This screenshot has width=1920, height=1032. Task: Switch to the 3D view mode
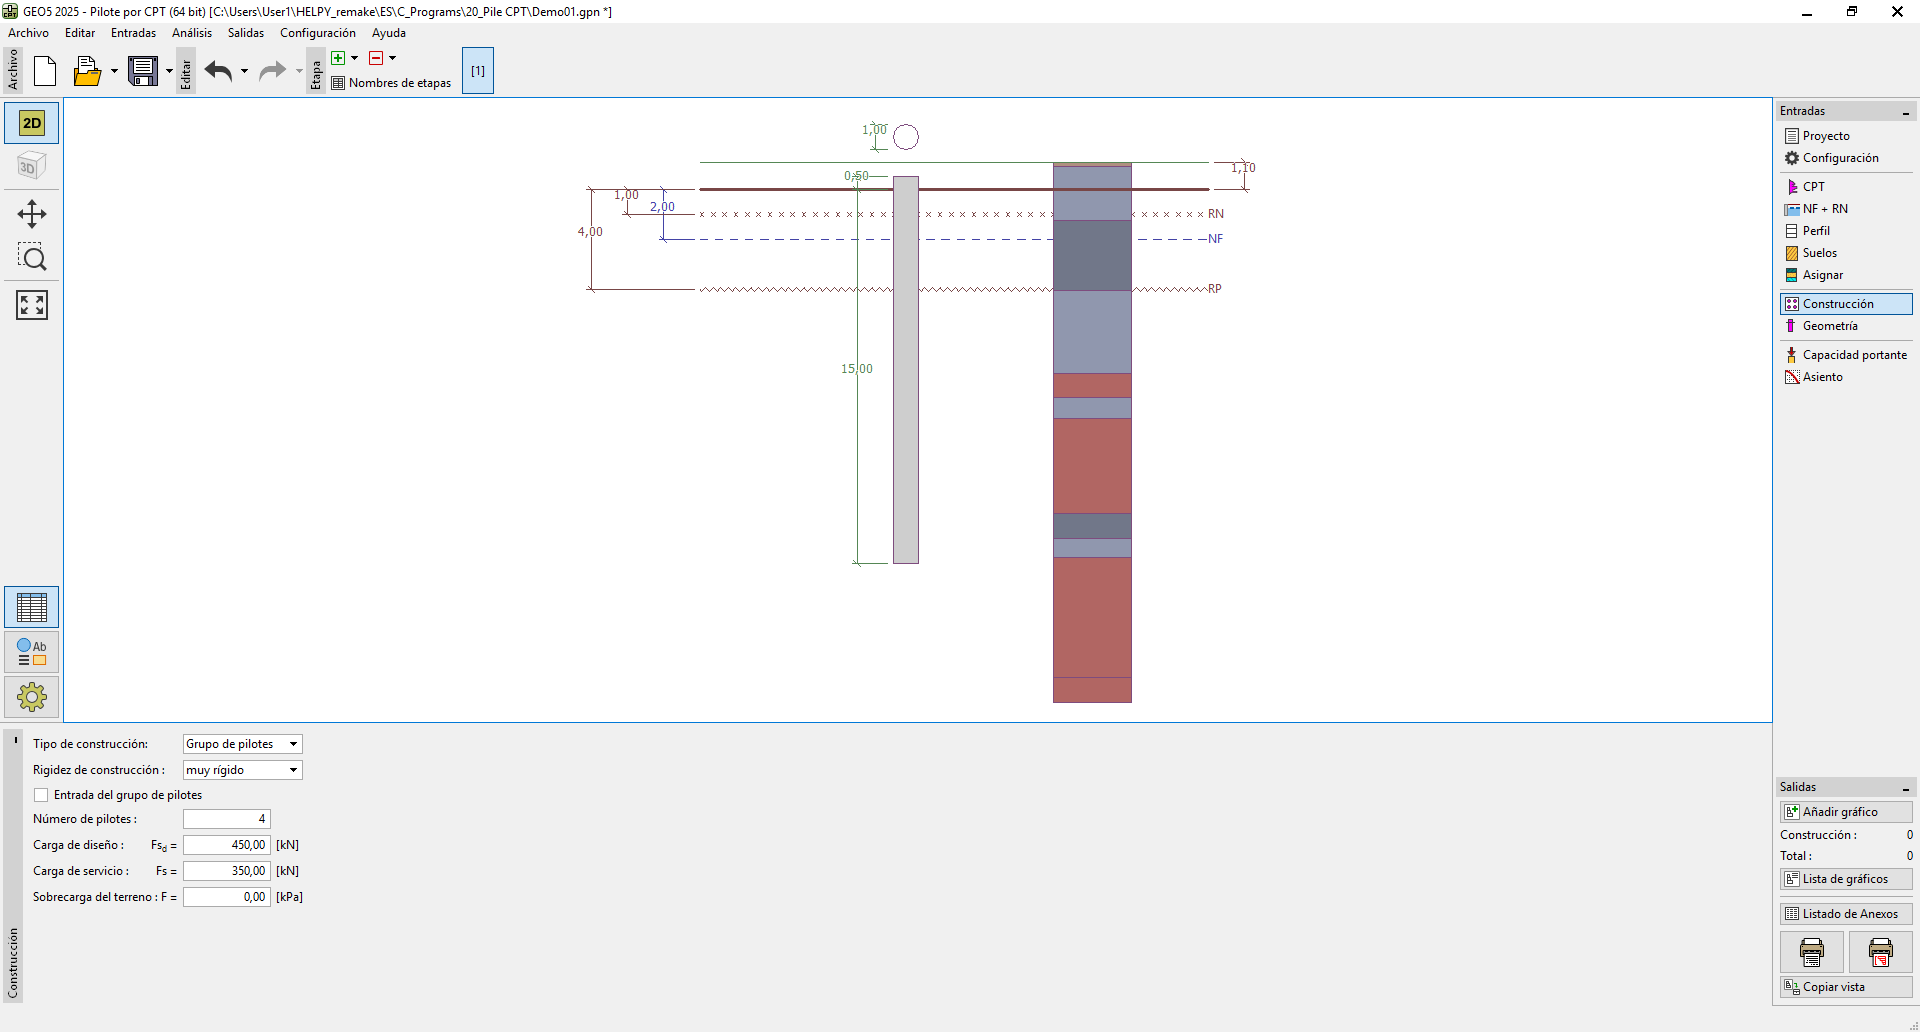coord(32,167)
